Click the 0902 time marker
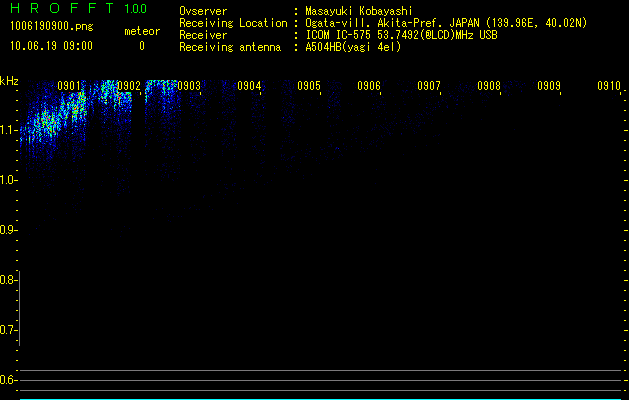The image size is (629, 400). [x=129, y=86]
